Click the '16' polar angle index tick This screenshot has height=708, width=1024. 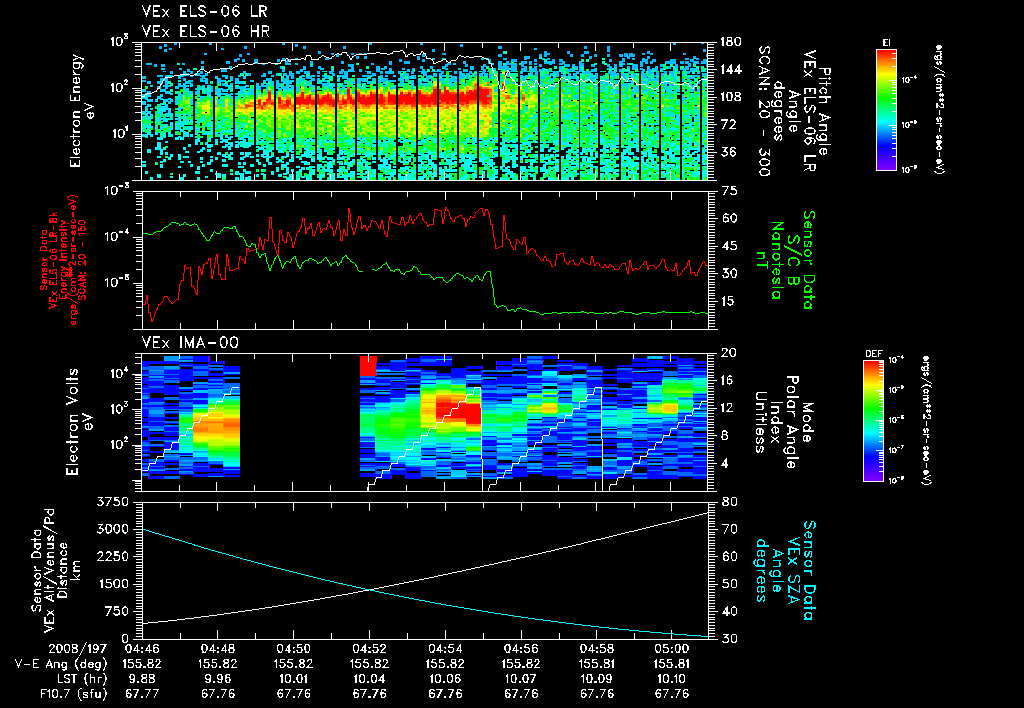pos(728,380)
